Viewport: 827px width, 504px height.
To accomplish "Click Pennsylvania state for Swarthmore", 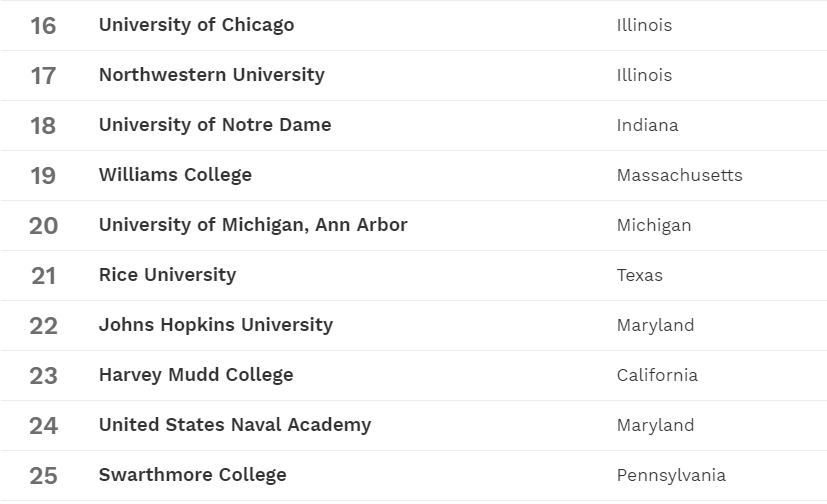I will click(x=671, y=475).
